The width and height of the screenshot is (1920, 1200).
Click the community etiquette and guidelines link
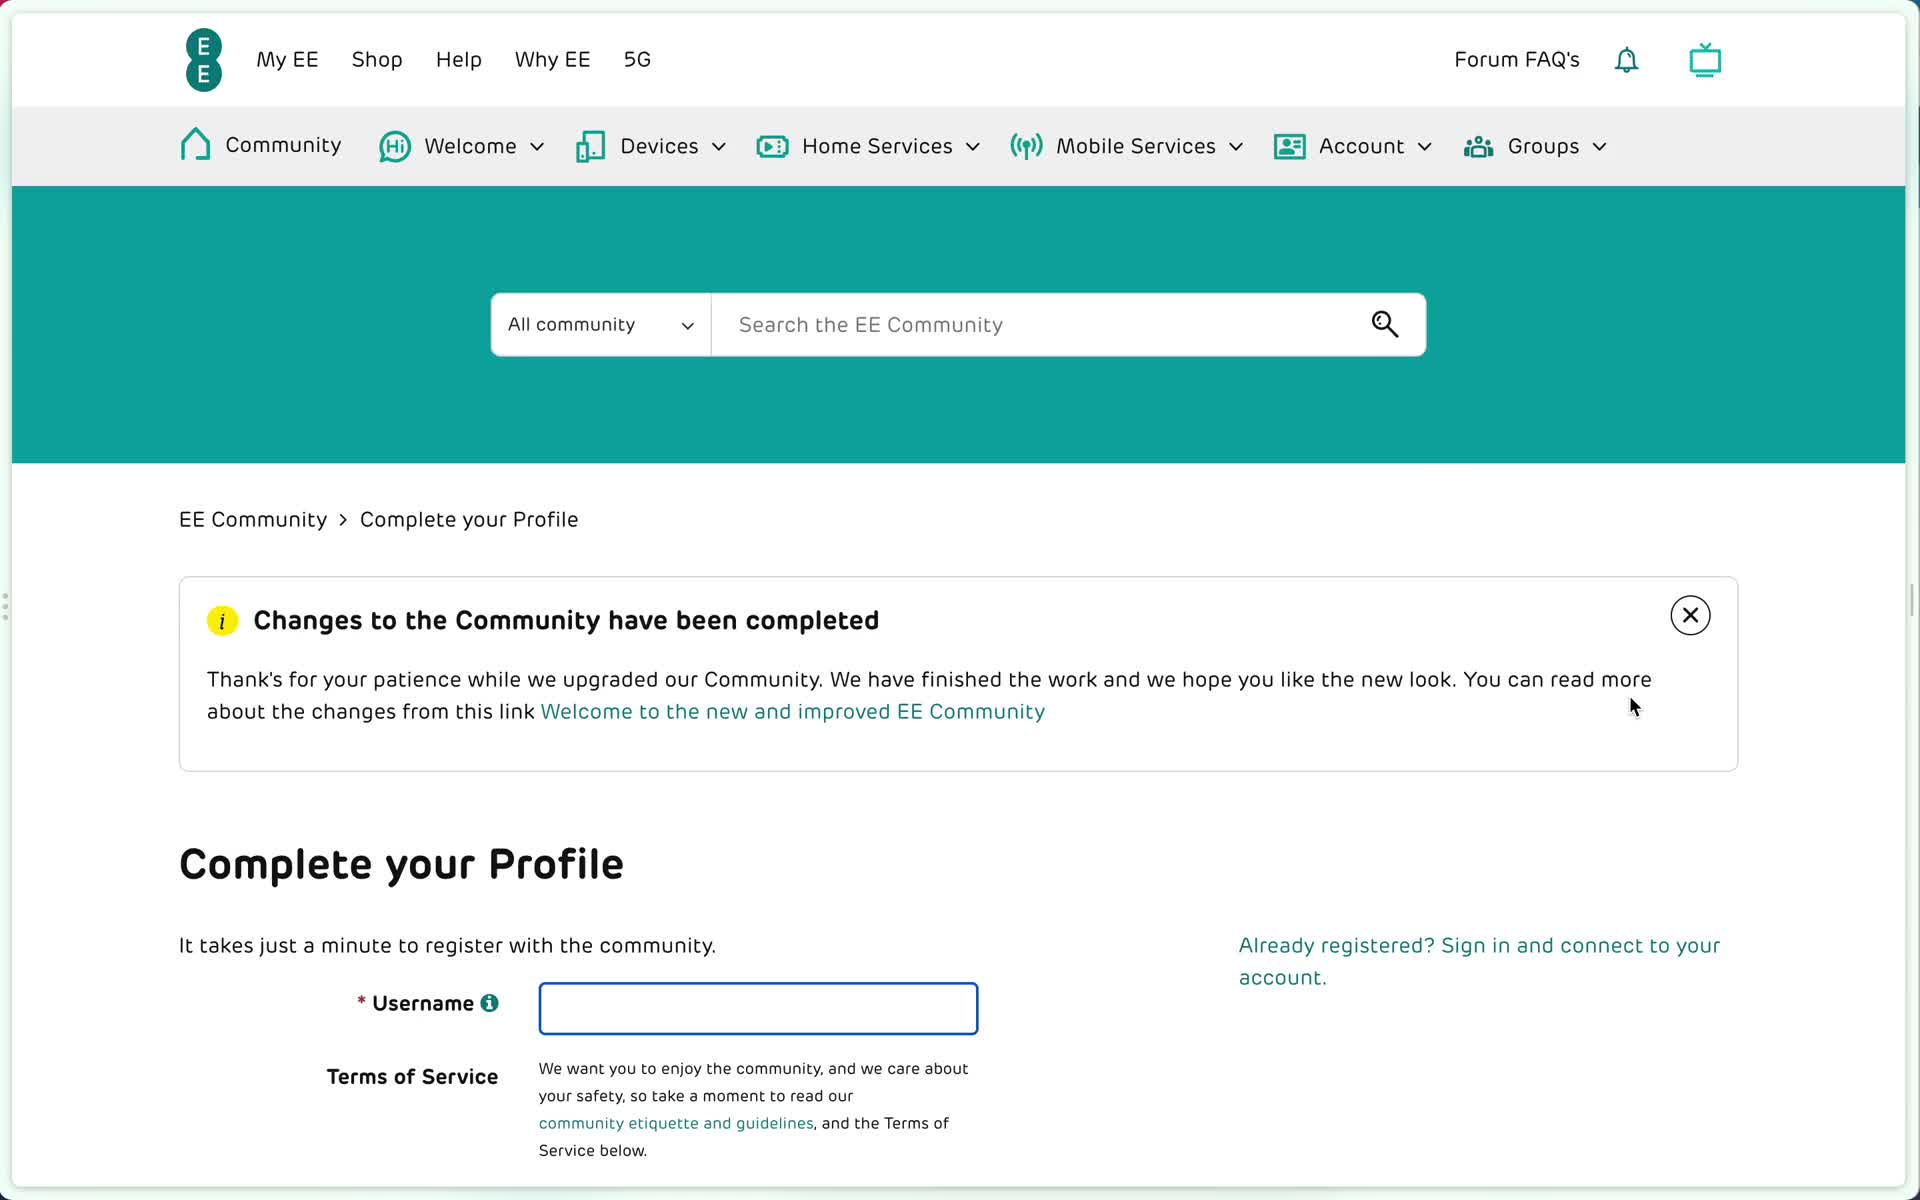(x=676, y=1123)
